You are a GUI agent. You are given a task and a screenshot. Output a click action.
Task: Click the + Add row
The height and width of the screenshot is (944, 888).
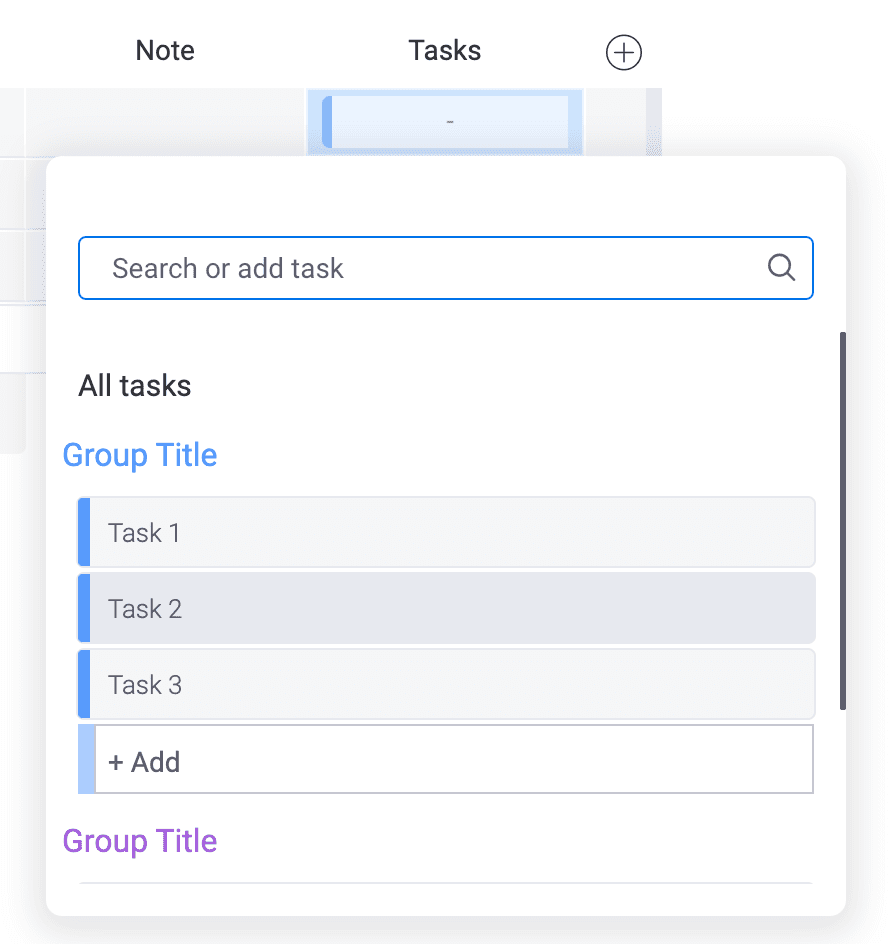(x=446, y=759)
